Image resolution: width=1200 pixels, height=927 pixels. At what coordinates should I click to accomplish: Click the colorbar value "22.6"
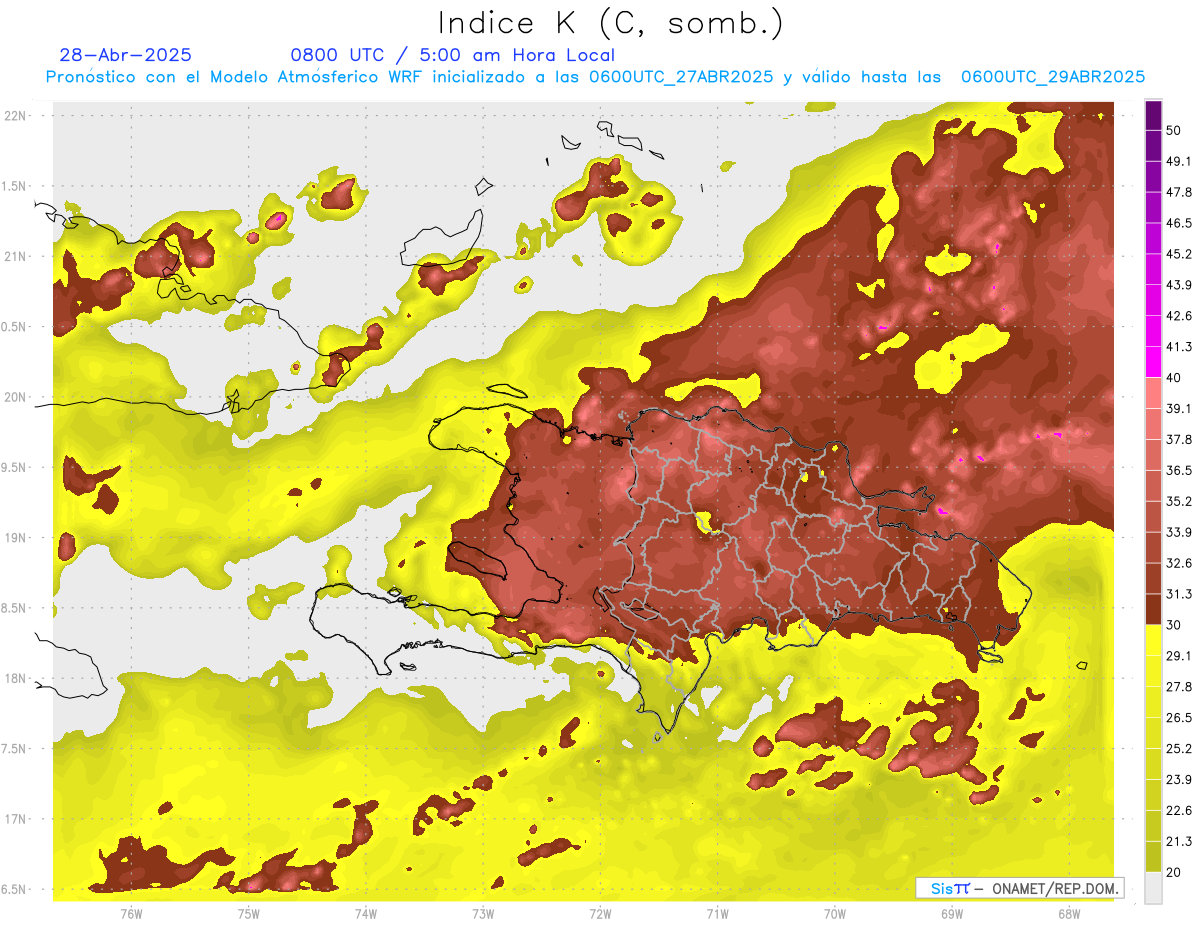(x=1178, y=811)
